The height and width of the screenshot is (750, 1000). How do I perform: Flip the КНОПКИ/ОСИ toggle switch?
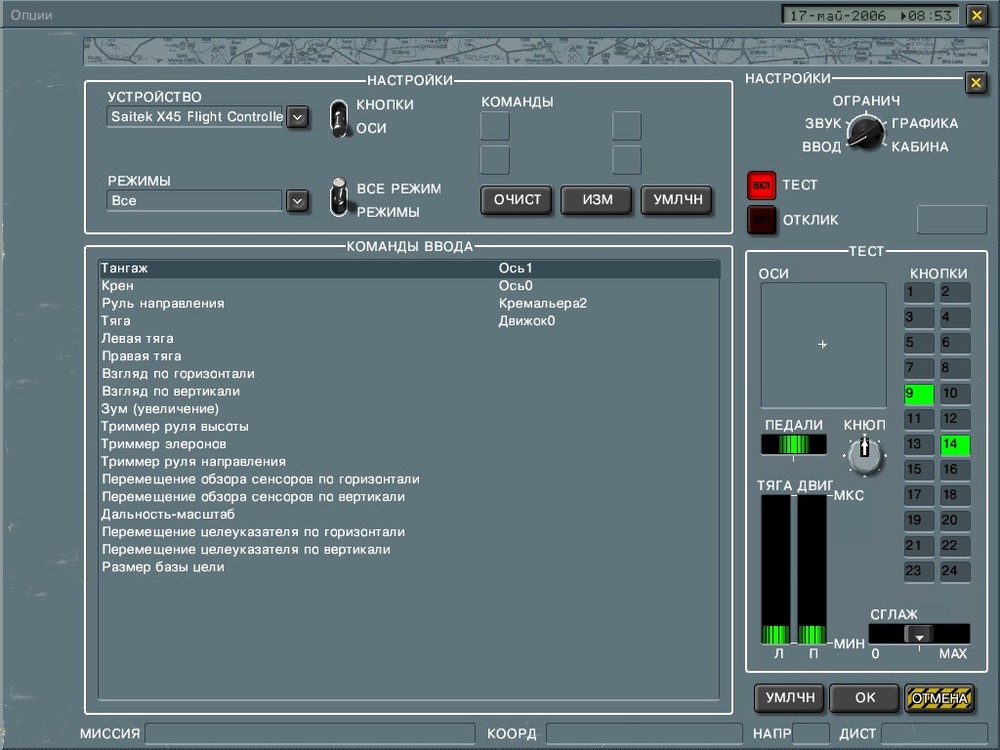337,116
